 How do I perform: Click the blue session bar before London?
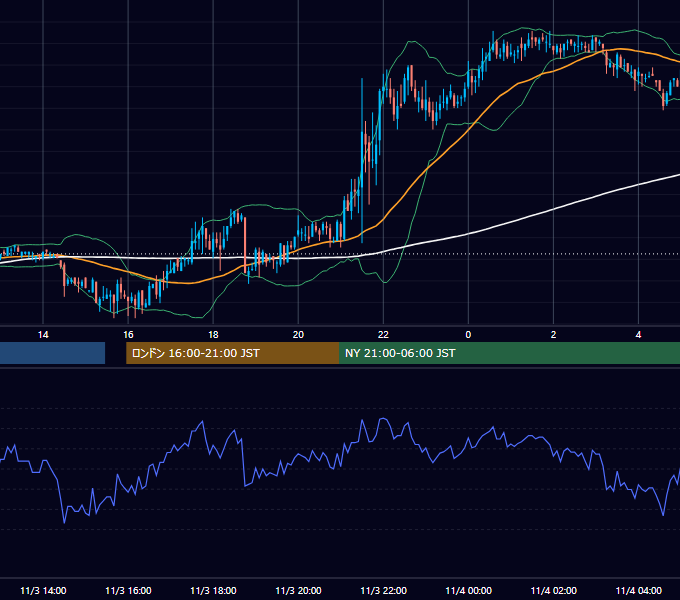pos(52,353)
